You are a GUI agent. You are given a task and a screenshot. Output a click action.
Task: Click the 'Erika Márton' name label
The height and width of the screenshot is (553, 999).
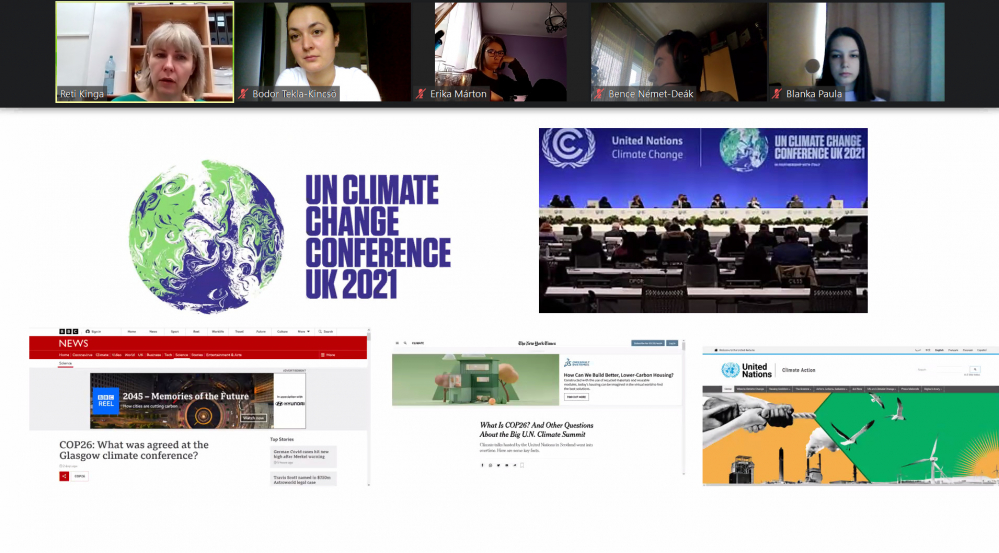point(458,94)
